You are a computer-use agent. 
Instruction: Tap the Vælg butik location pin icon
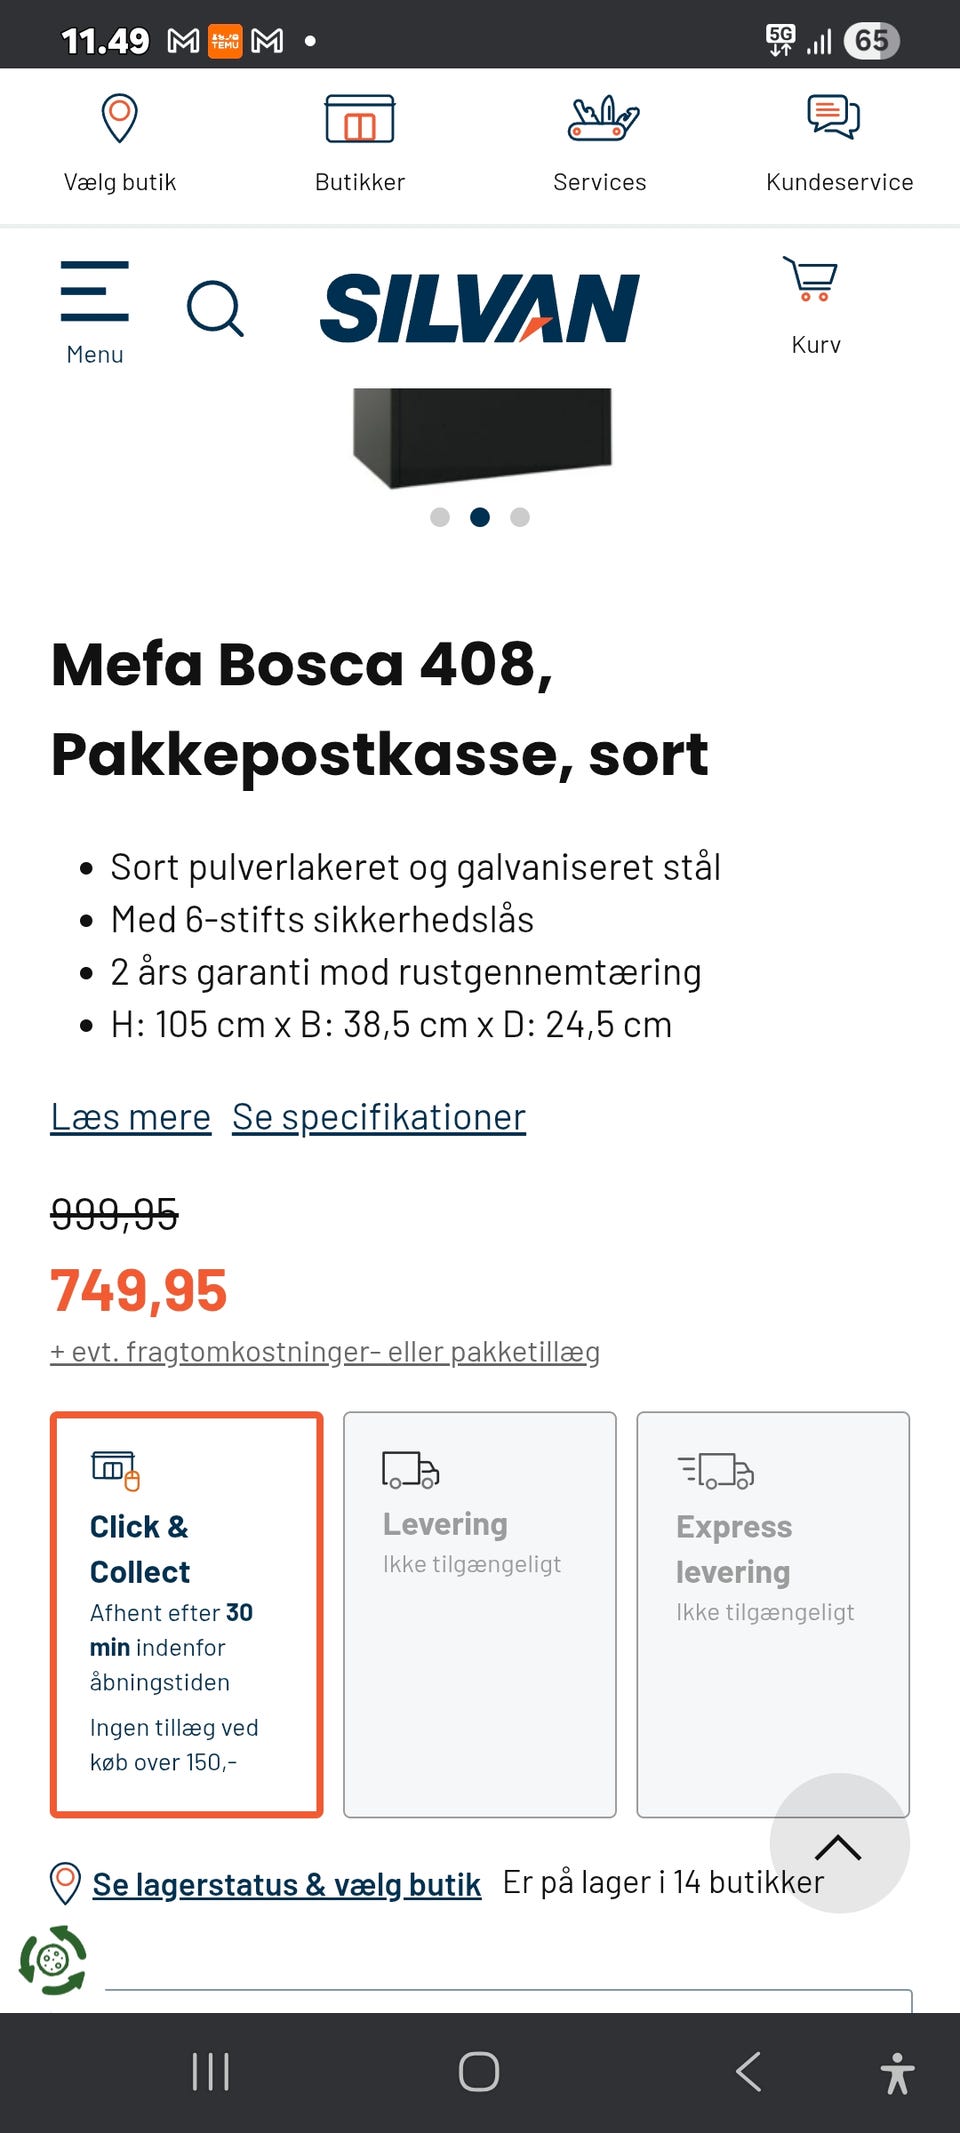point(120,120)
